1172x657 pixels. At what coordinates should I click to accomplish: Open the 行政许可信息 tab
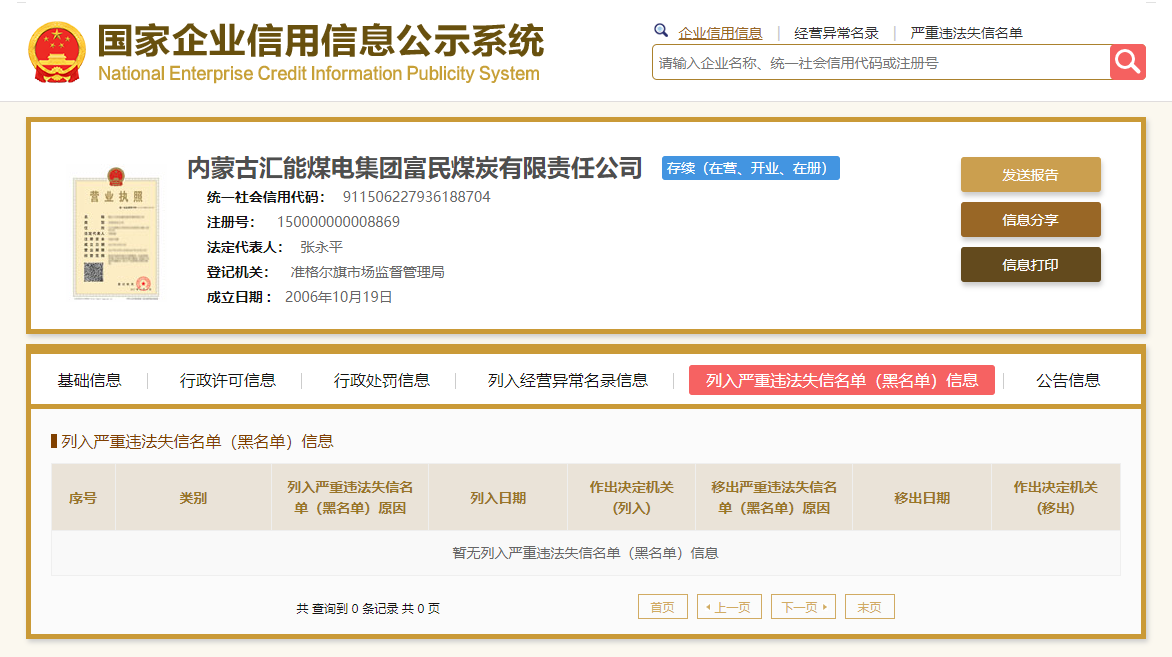point(227,380)
